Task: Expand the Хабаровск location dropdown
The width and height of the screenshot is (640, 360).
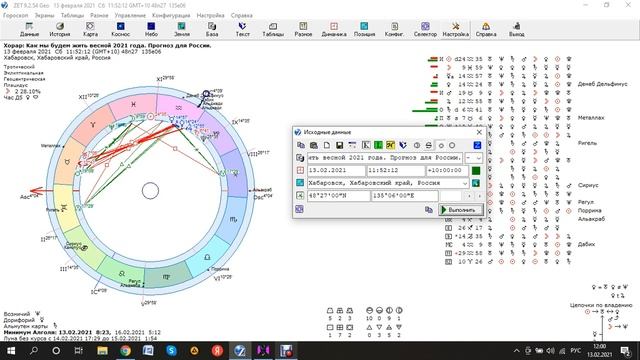Action: click(x=464, y=183)
